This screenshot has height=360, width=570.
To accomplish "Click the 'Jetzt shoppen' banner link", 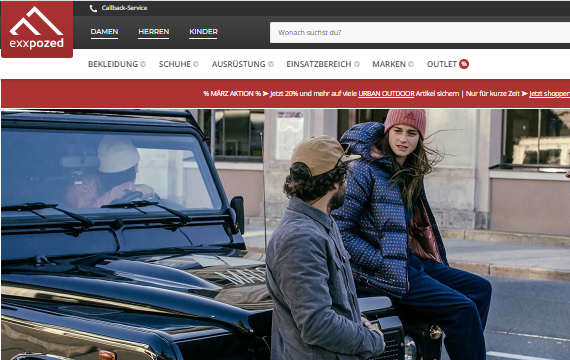I will point(549,93).
